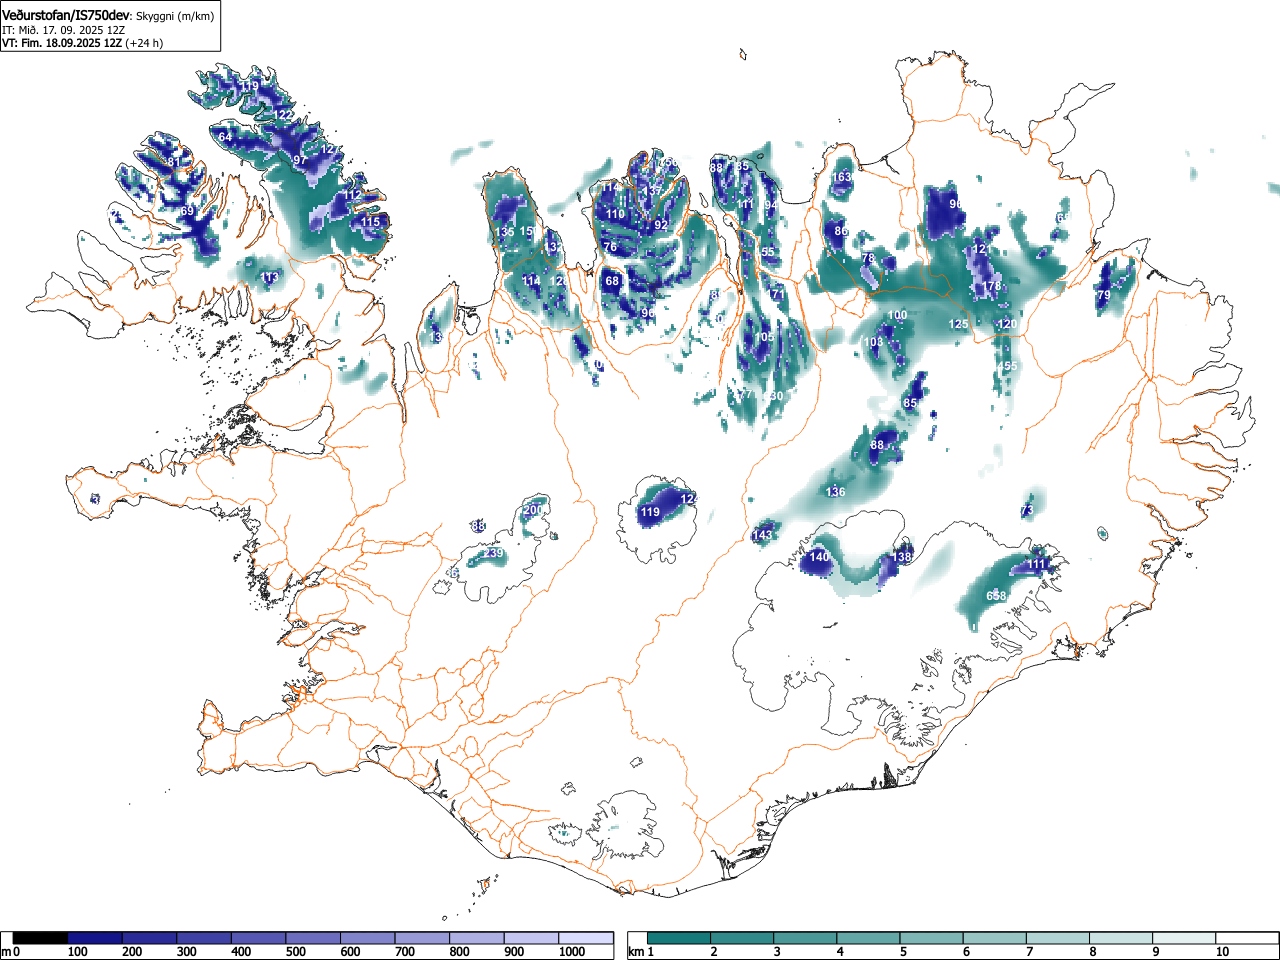Click the '76' visibility value

(610, 247)
